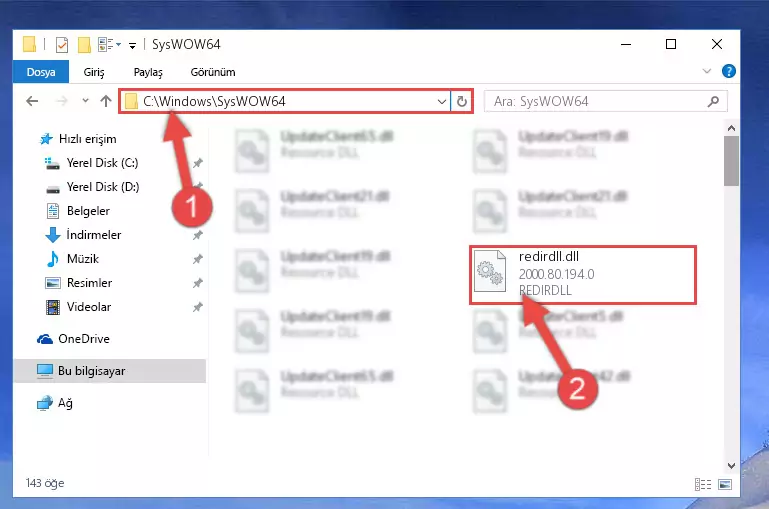Open the recent locations dropdown arrow
This screenshot has height=509, width=769.
click(x=85, y=101)
